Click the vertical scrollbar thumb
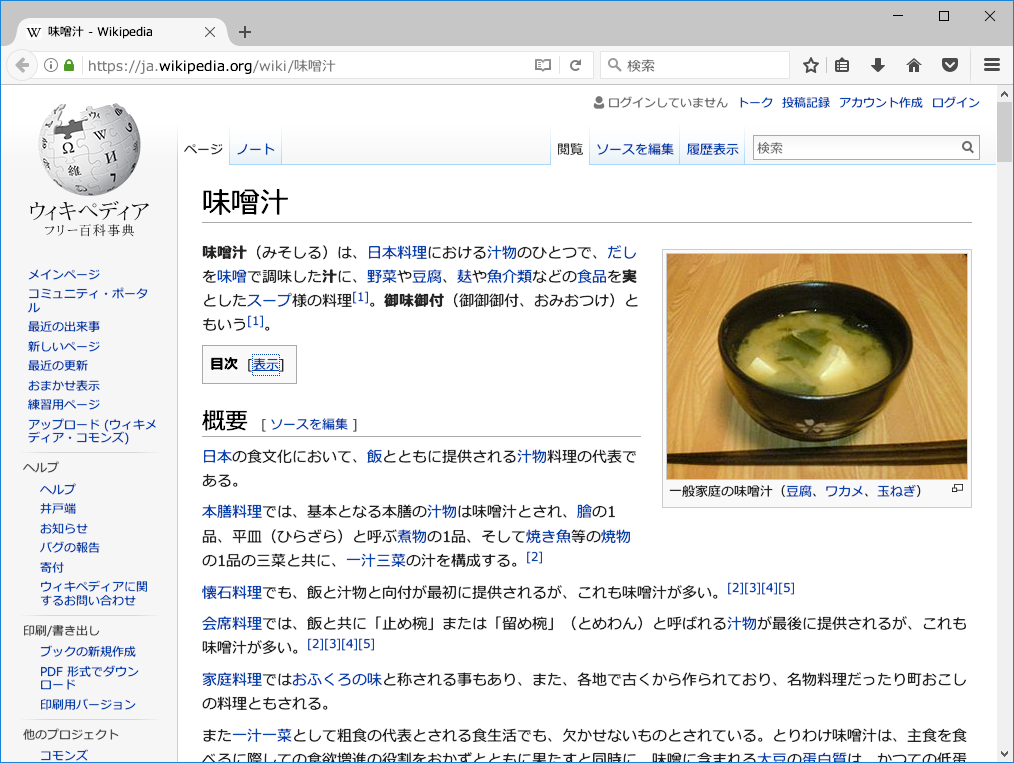The image size is (1014, 763). click(x=1004, y=131)
